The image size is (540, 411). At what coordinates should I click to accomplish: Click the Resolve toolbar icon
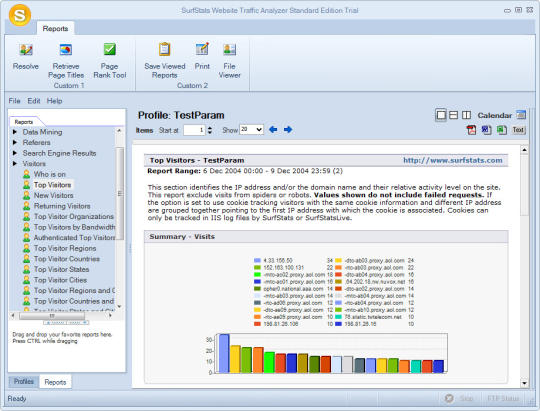click(26, 50)
